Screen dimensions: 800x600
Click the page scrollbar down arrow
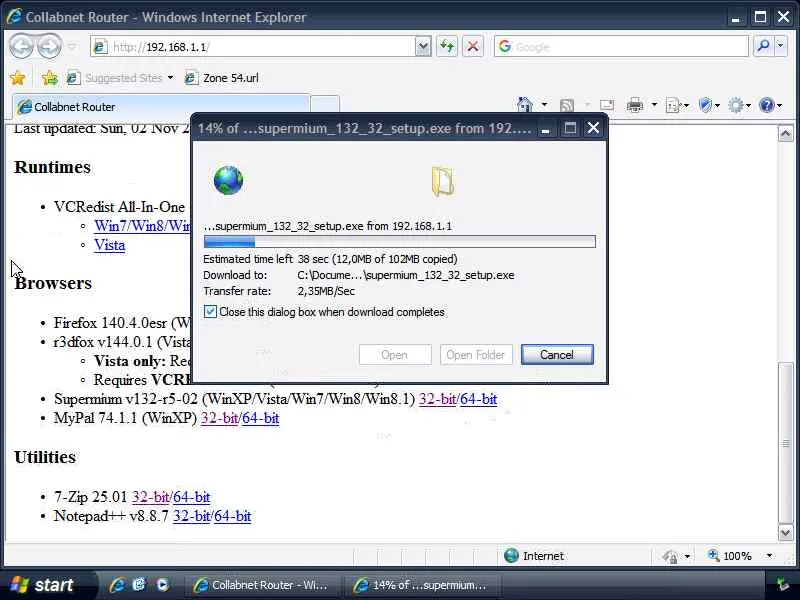coord(786,533)
